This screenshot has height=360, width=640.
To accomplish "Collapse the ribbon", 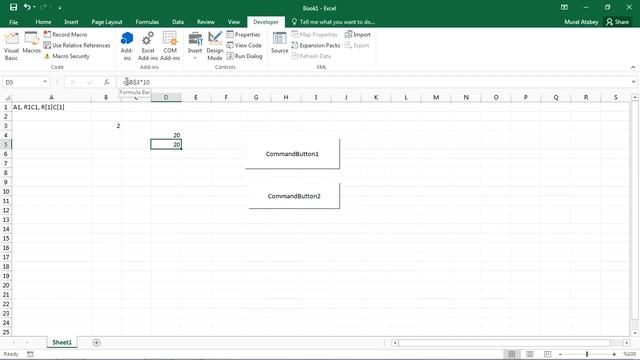I will (633, 67).
